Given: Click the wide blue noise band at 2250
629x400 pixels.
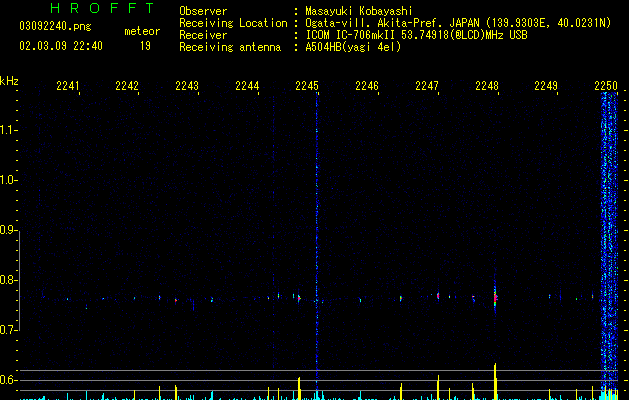Looking at the screenshot, I should tap(609, 241).
